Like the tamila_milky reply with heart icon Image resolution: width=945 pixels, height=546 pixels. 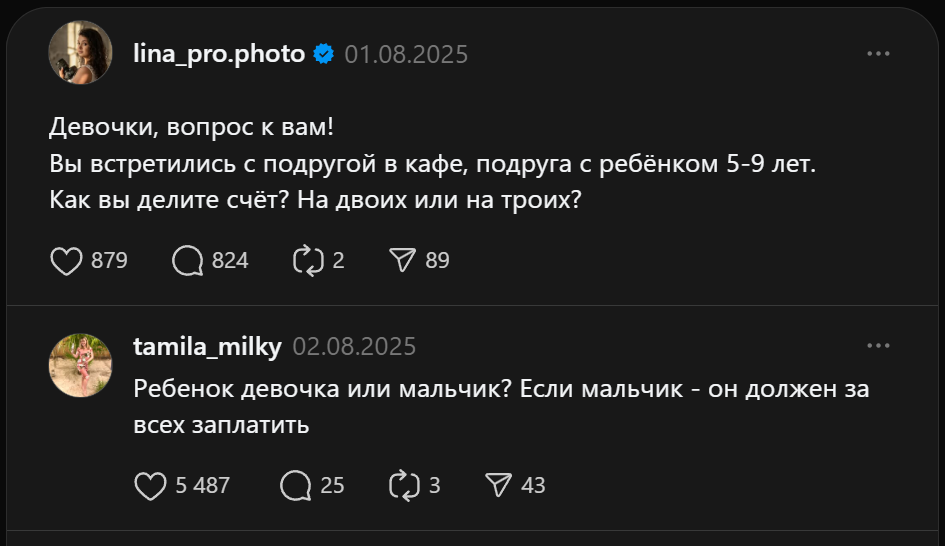pos(150,486)
